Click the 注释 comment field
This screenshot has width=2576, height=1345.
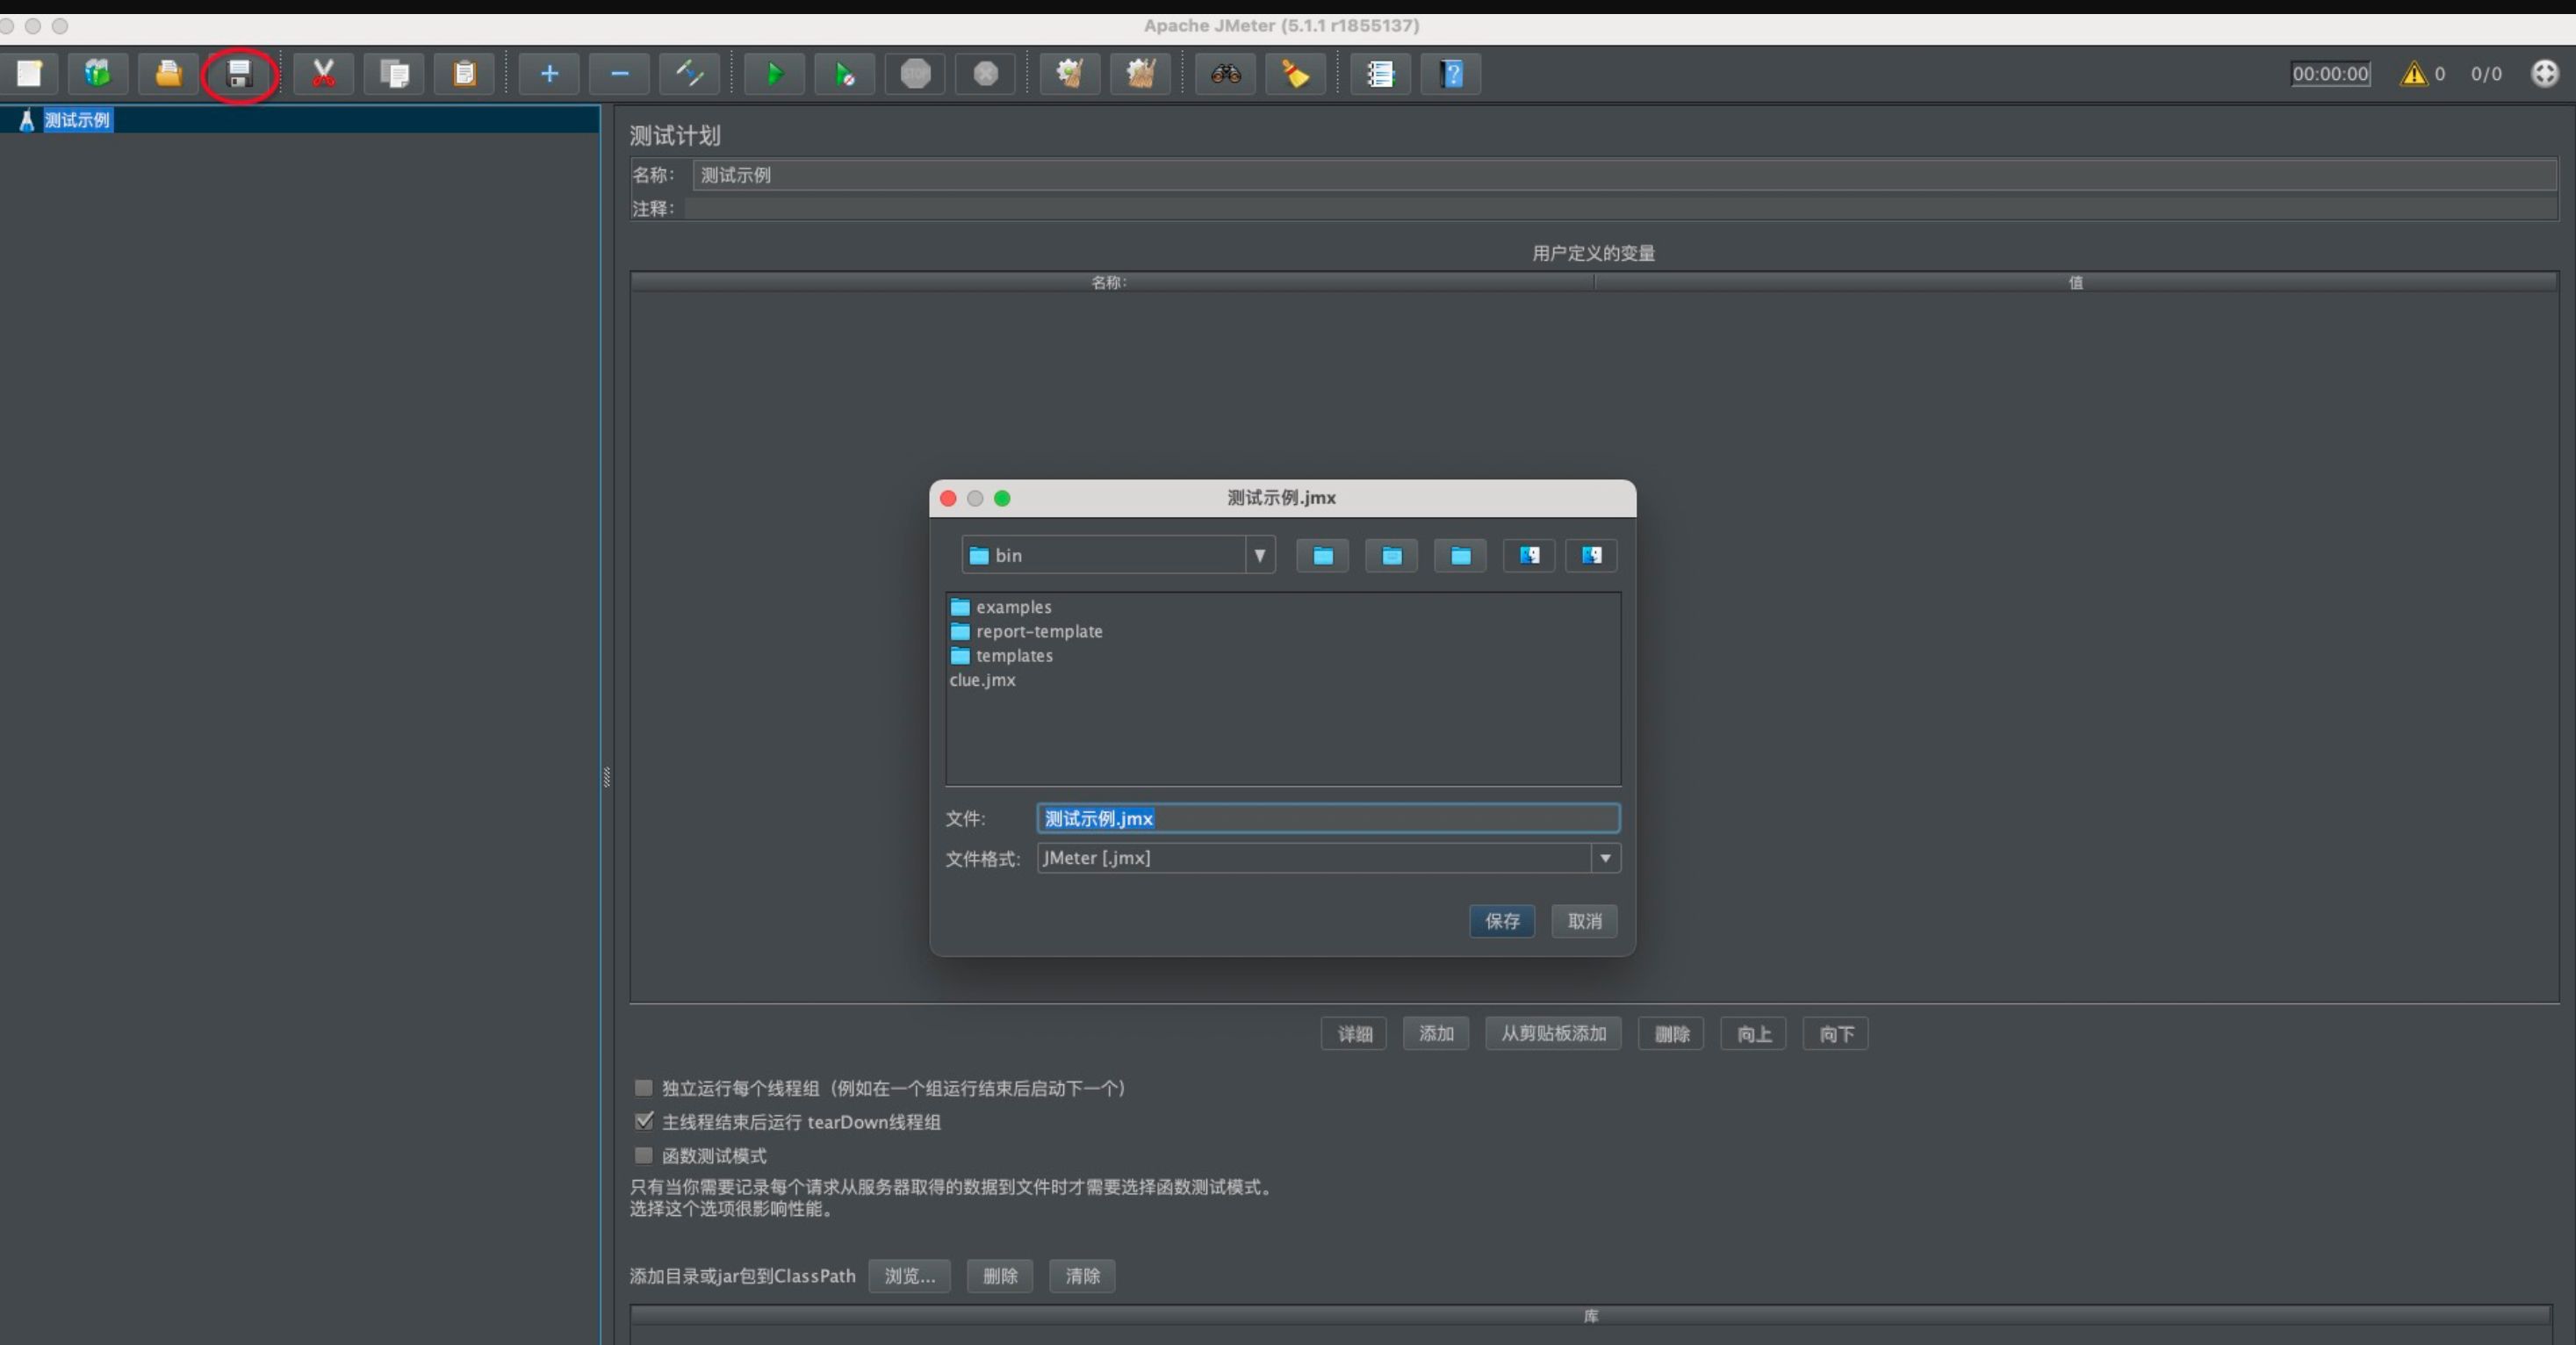1620,208
